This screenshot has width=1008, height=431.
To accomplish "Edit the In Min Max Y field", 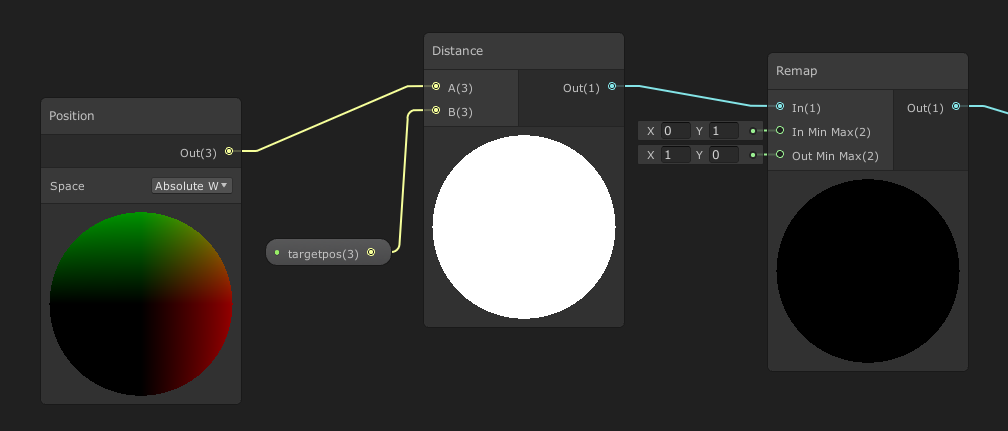I will 724,131.
